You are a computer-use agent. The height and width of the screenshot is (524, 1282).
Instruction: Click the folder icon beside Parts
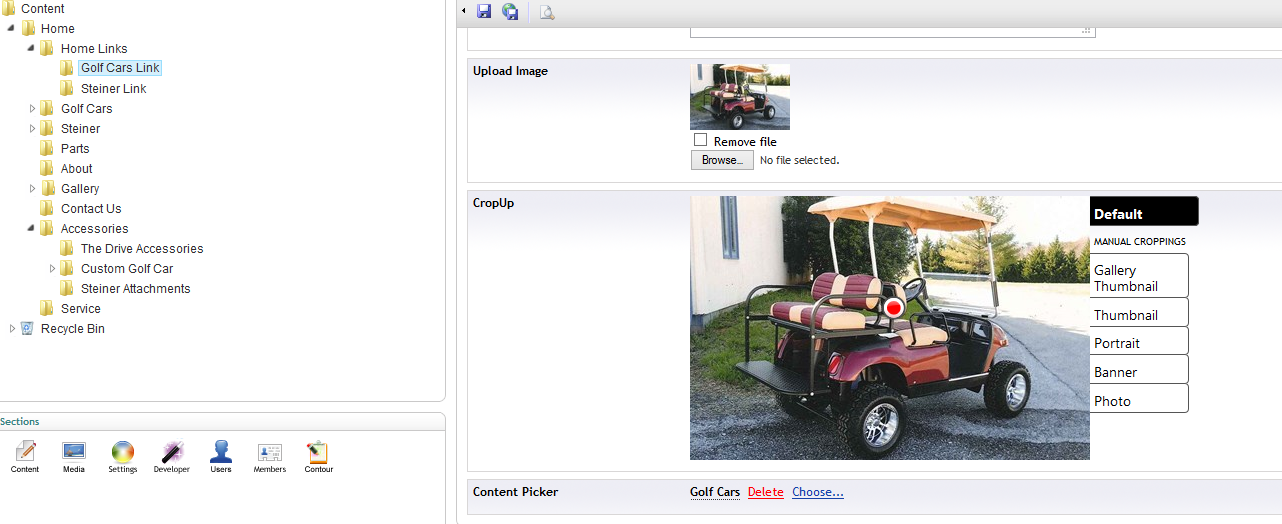tap(47, 148)
